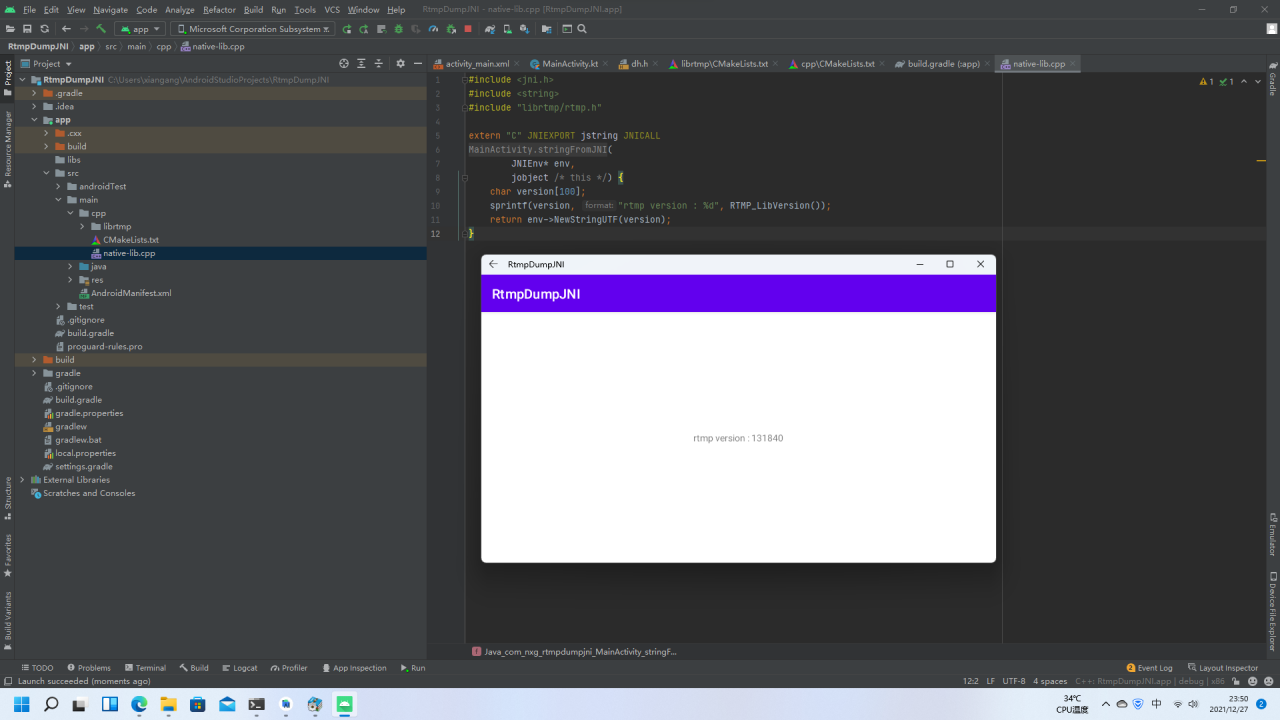Open the File menu
Image resolution: width=1280 pixels, height=720 pixels.
29,9
